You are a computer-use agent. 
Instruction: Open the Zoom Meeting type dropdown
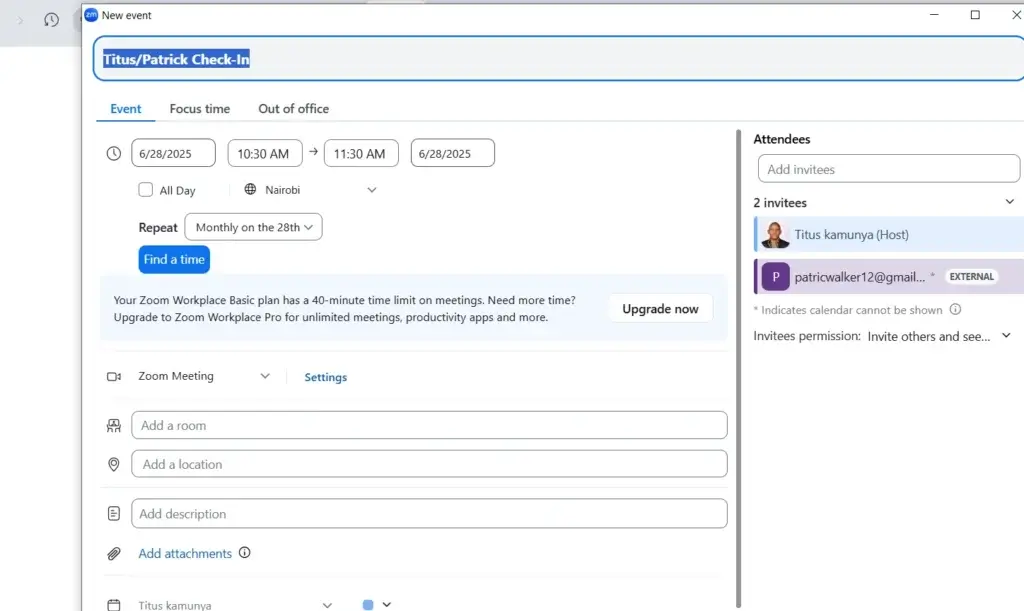[204, 376]
